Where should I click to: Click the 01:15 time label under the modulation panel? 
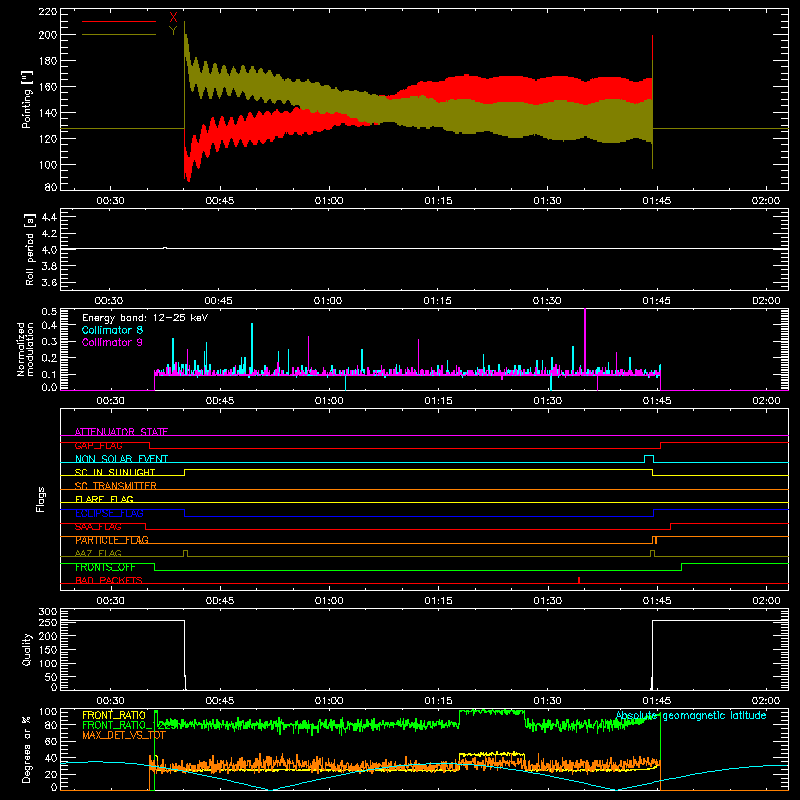click(438, 401)
